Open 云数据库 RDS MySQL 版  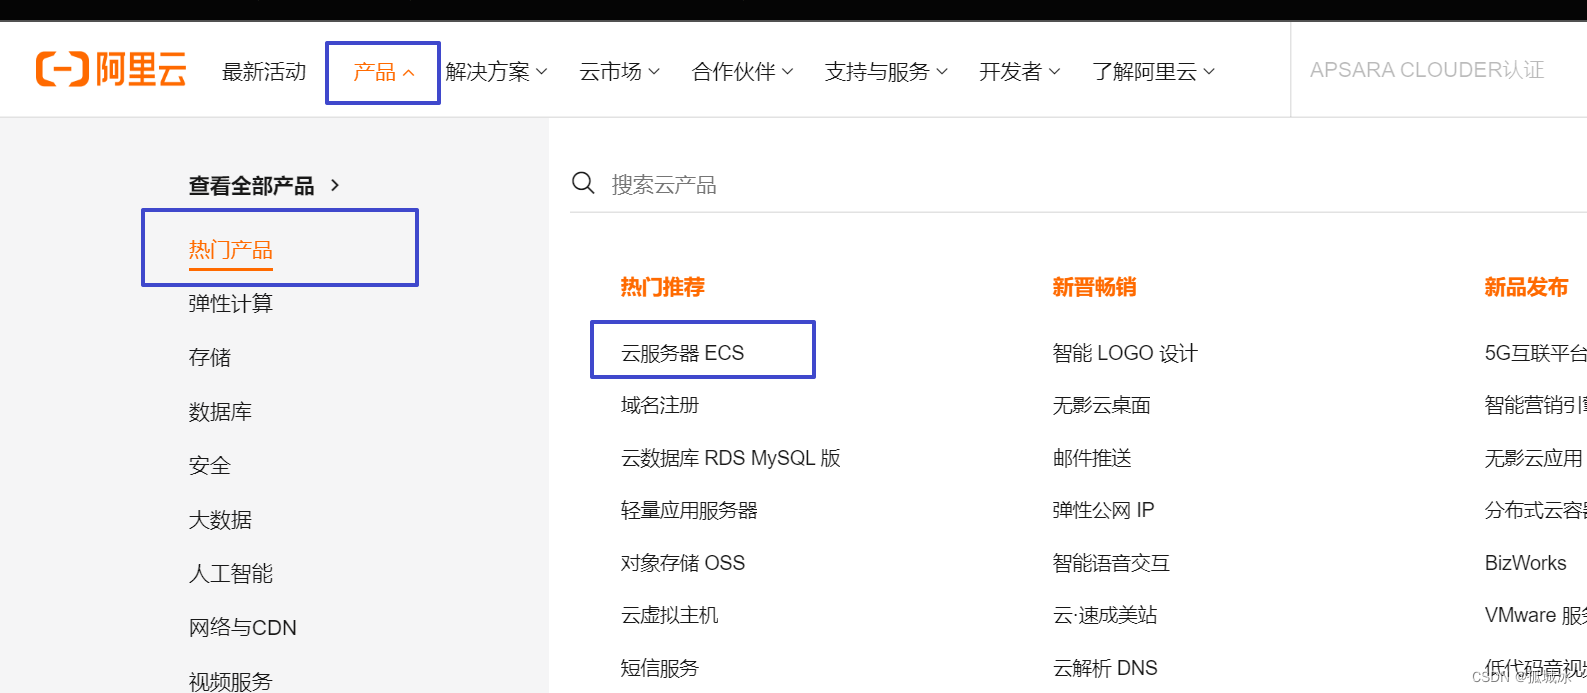[x=731, y=458]
